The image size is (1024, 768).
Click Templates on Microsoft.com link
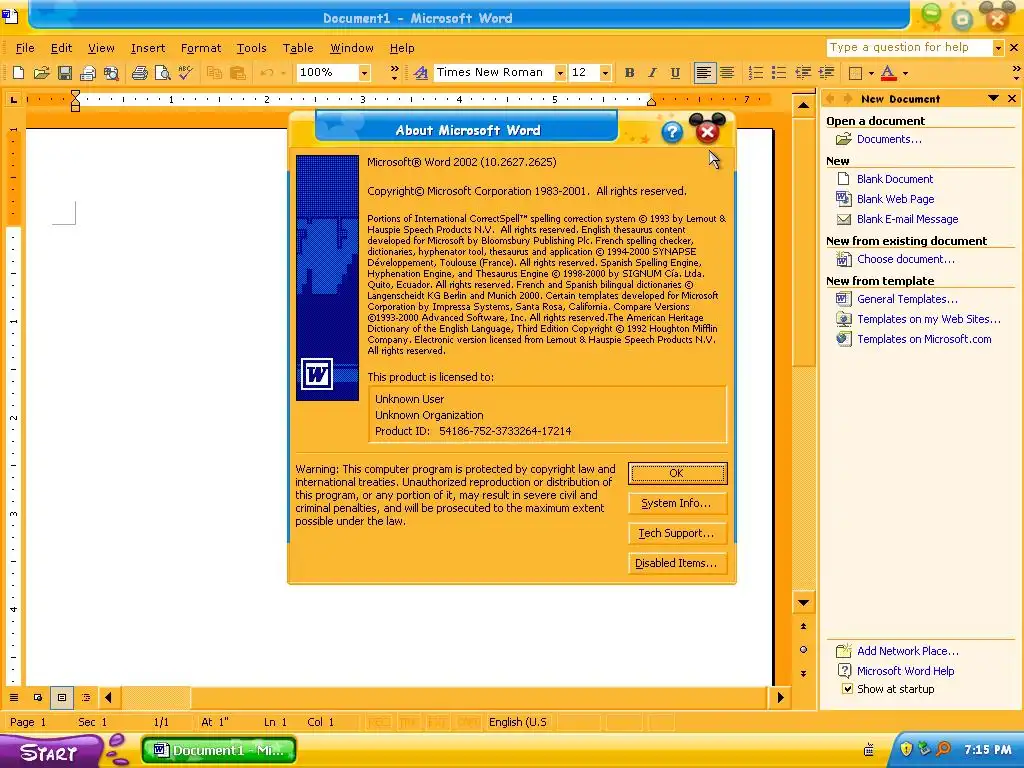coord(924,339)
